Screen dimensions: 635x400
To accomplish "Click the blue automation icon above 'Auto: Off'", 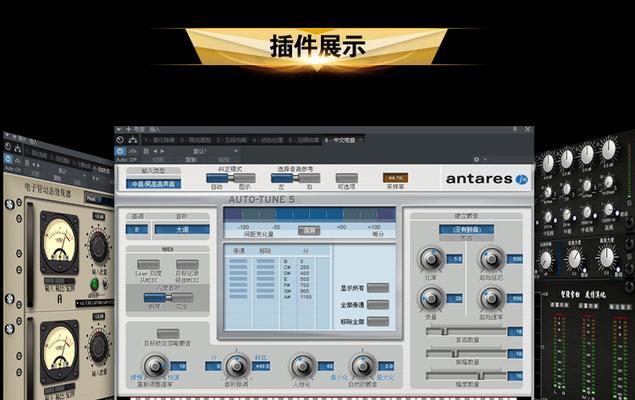I will tap(120, 151).
